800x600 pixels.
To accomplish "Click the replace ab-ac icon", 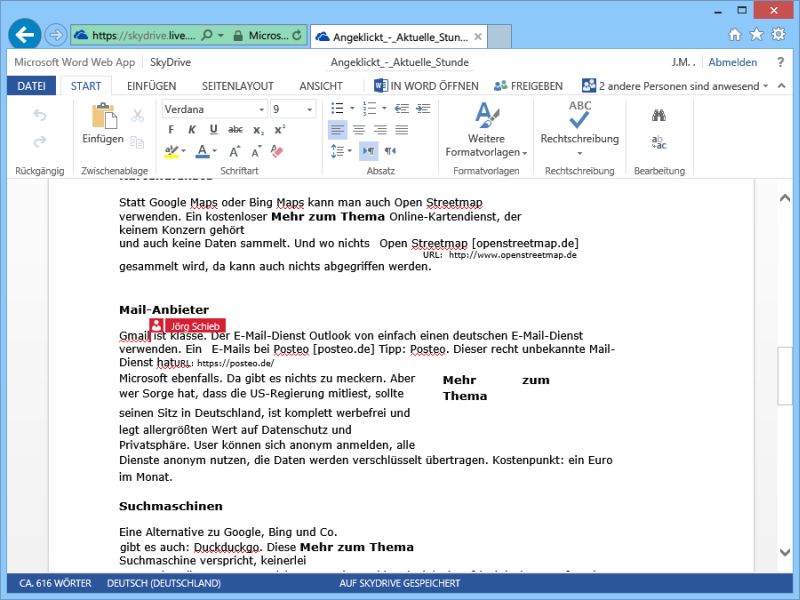I will click(659, 142).
